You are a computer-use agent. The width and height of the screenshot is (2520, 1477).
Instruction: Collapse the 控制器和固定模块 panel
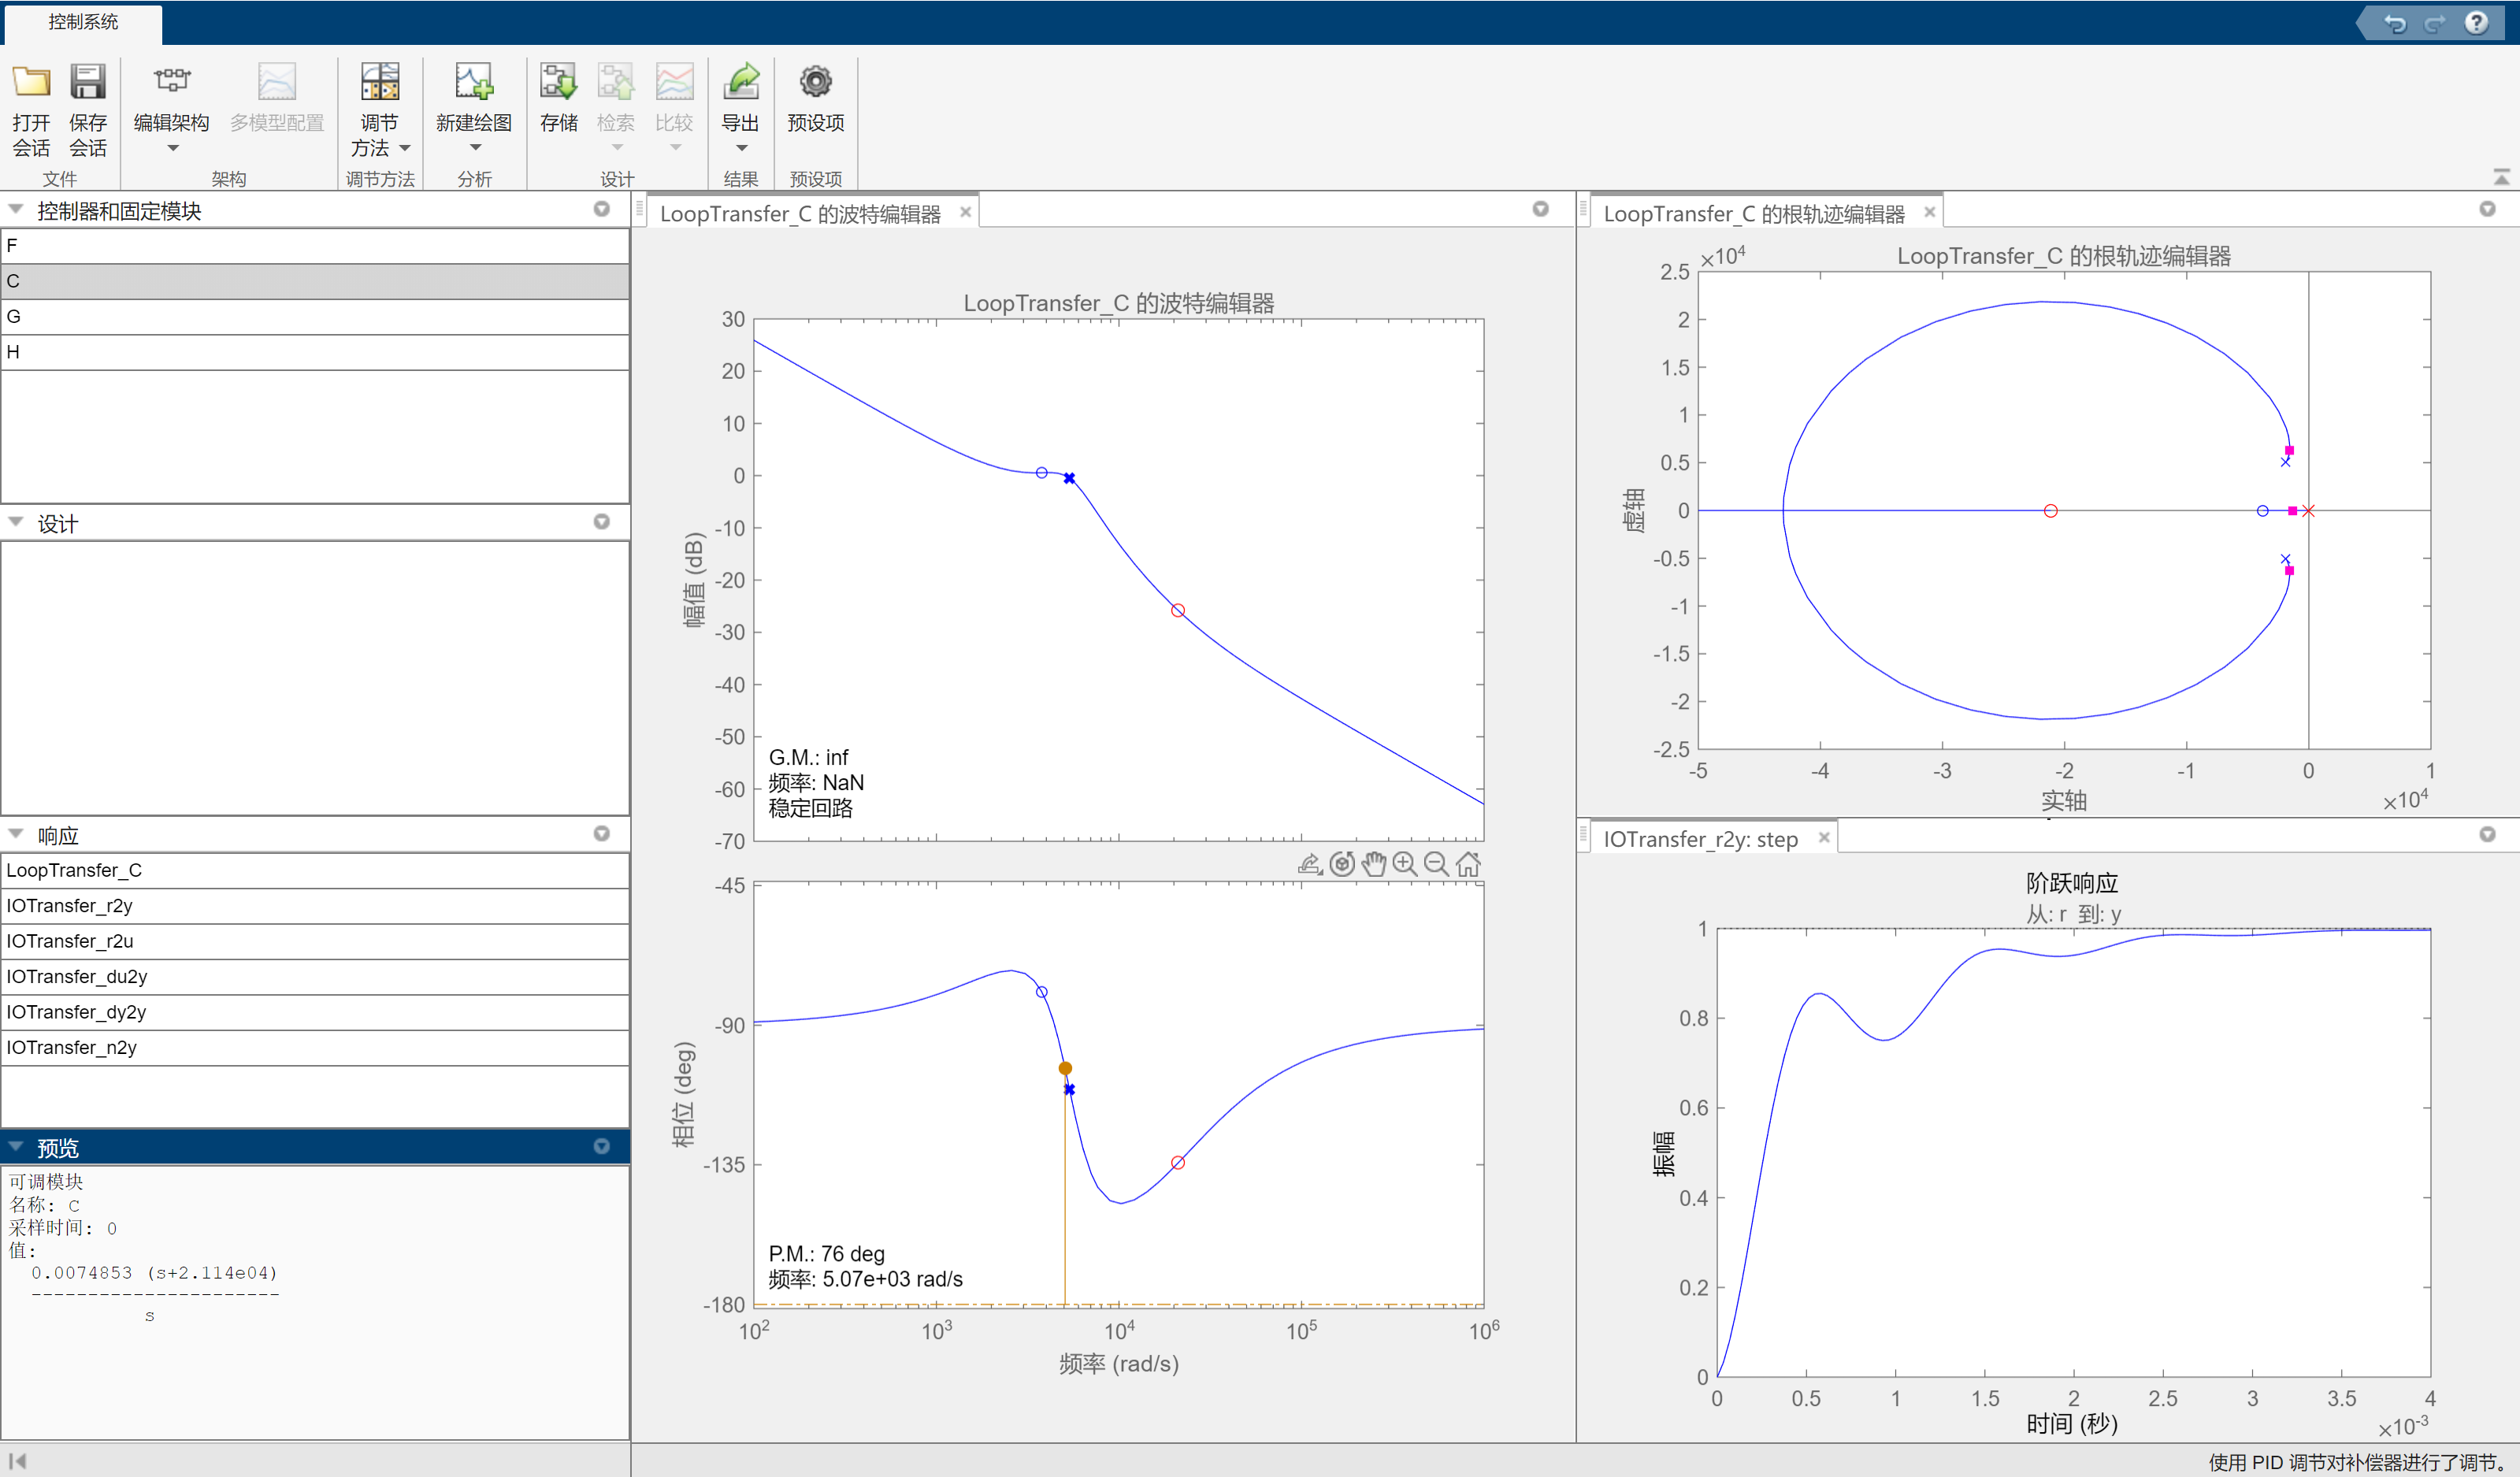16,209
